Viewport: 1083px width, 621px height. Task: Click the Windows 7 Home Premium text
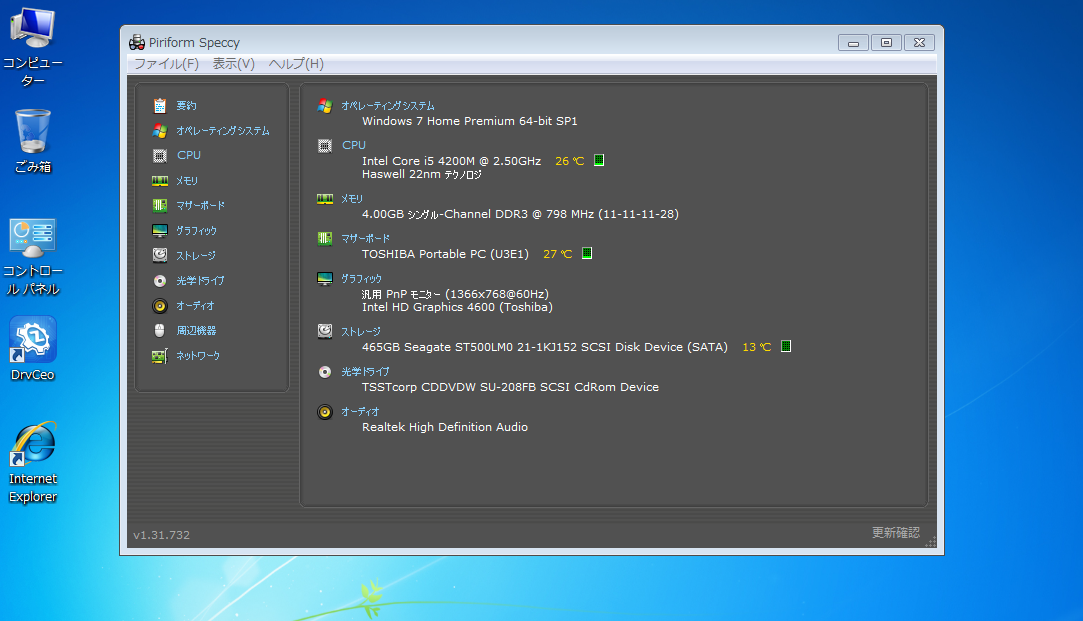pyautogui.click(x=470, y=121)
